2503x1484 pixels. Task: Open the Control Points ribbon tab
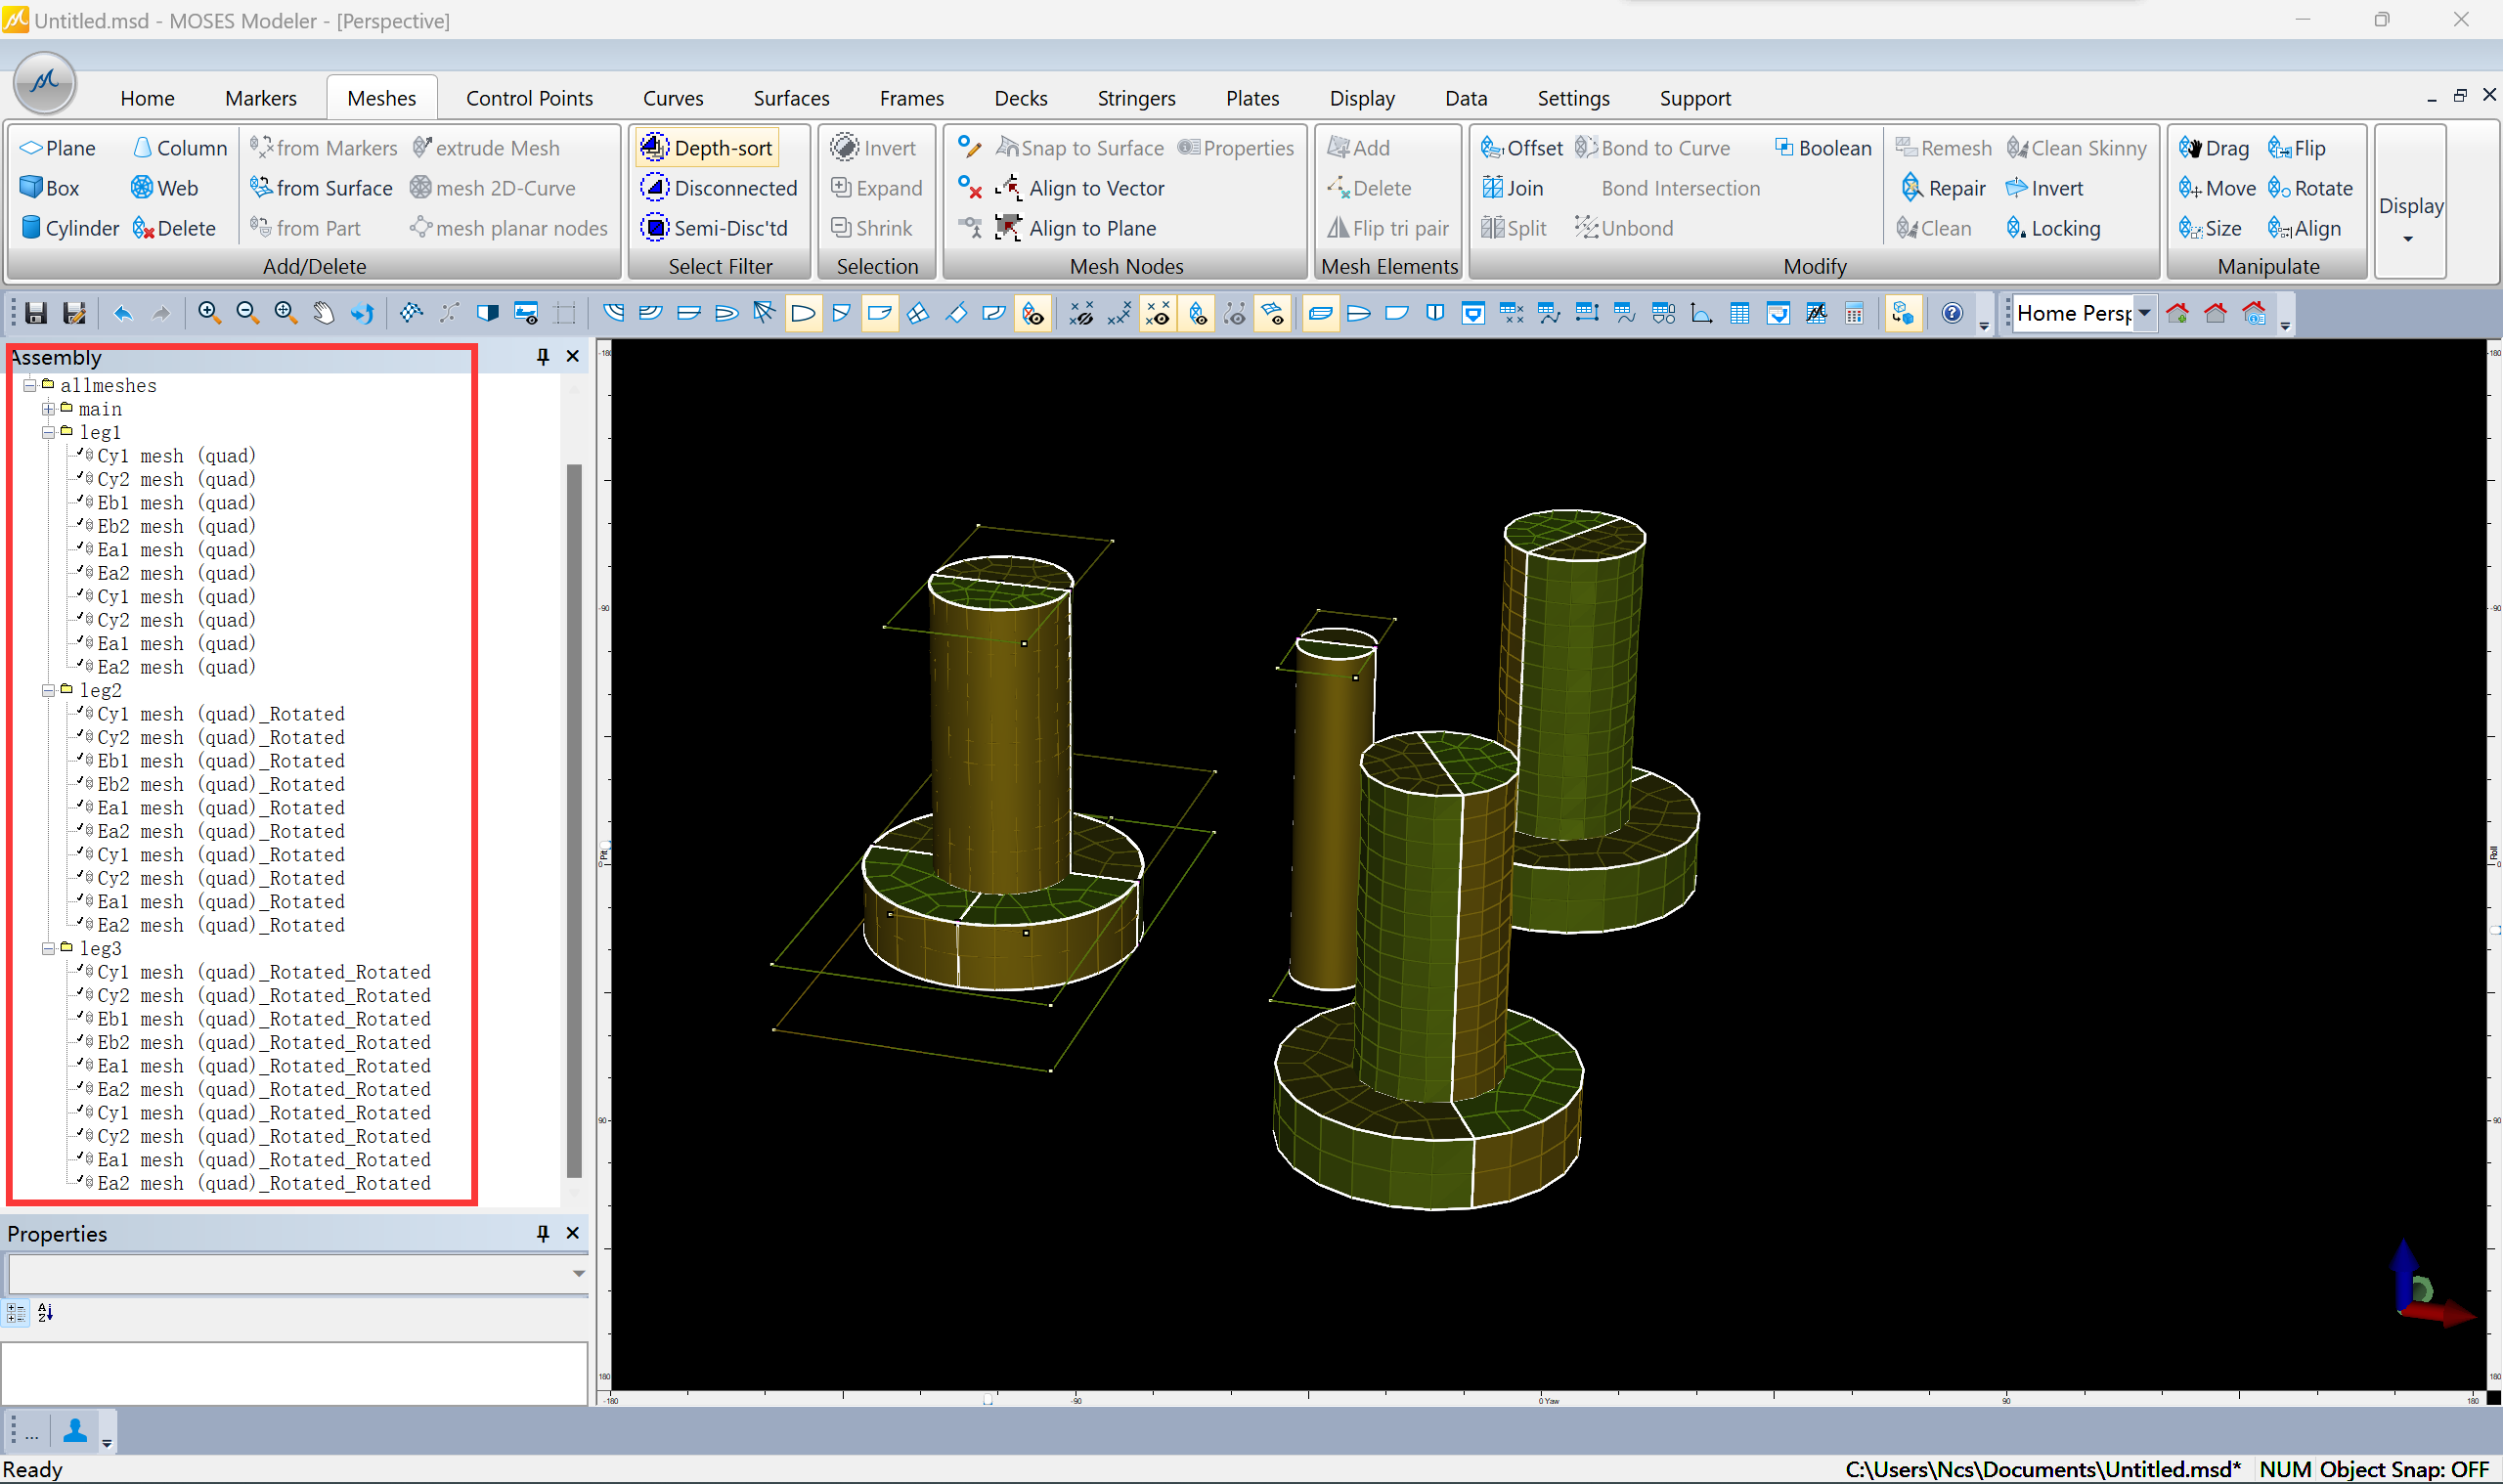pyautogui.click(x=529, y=98)
